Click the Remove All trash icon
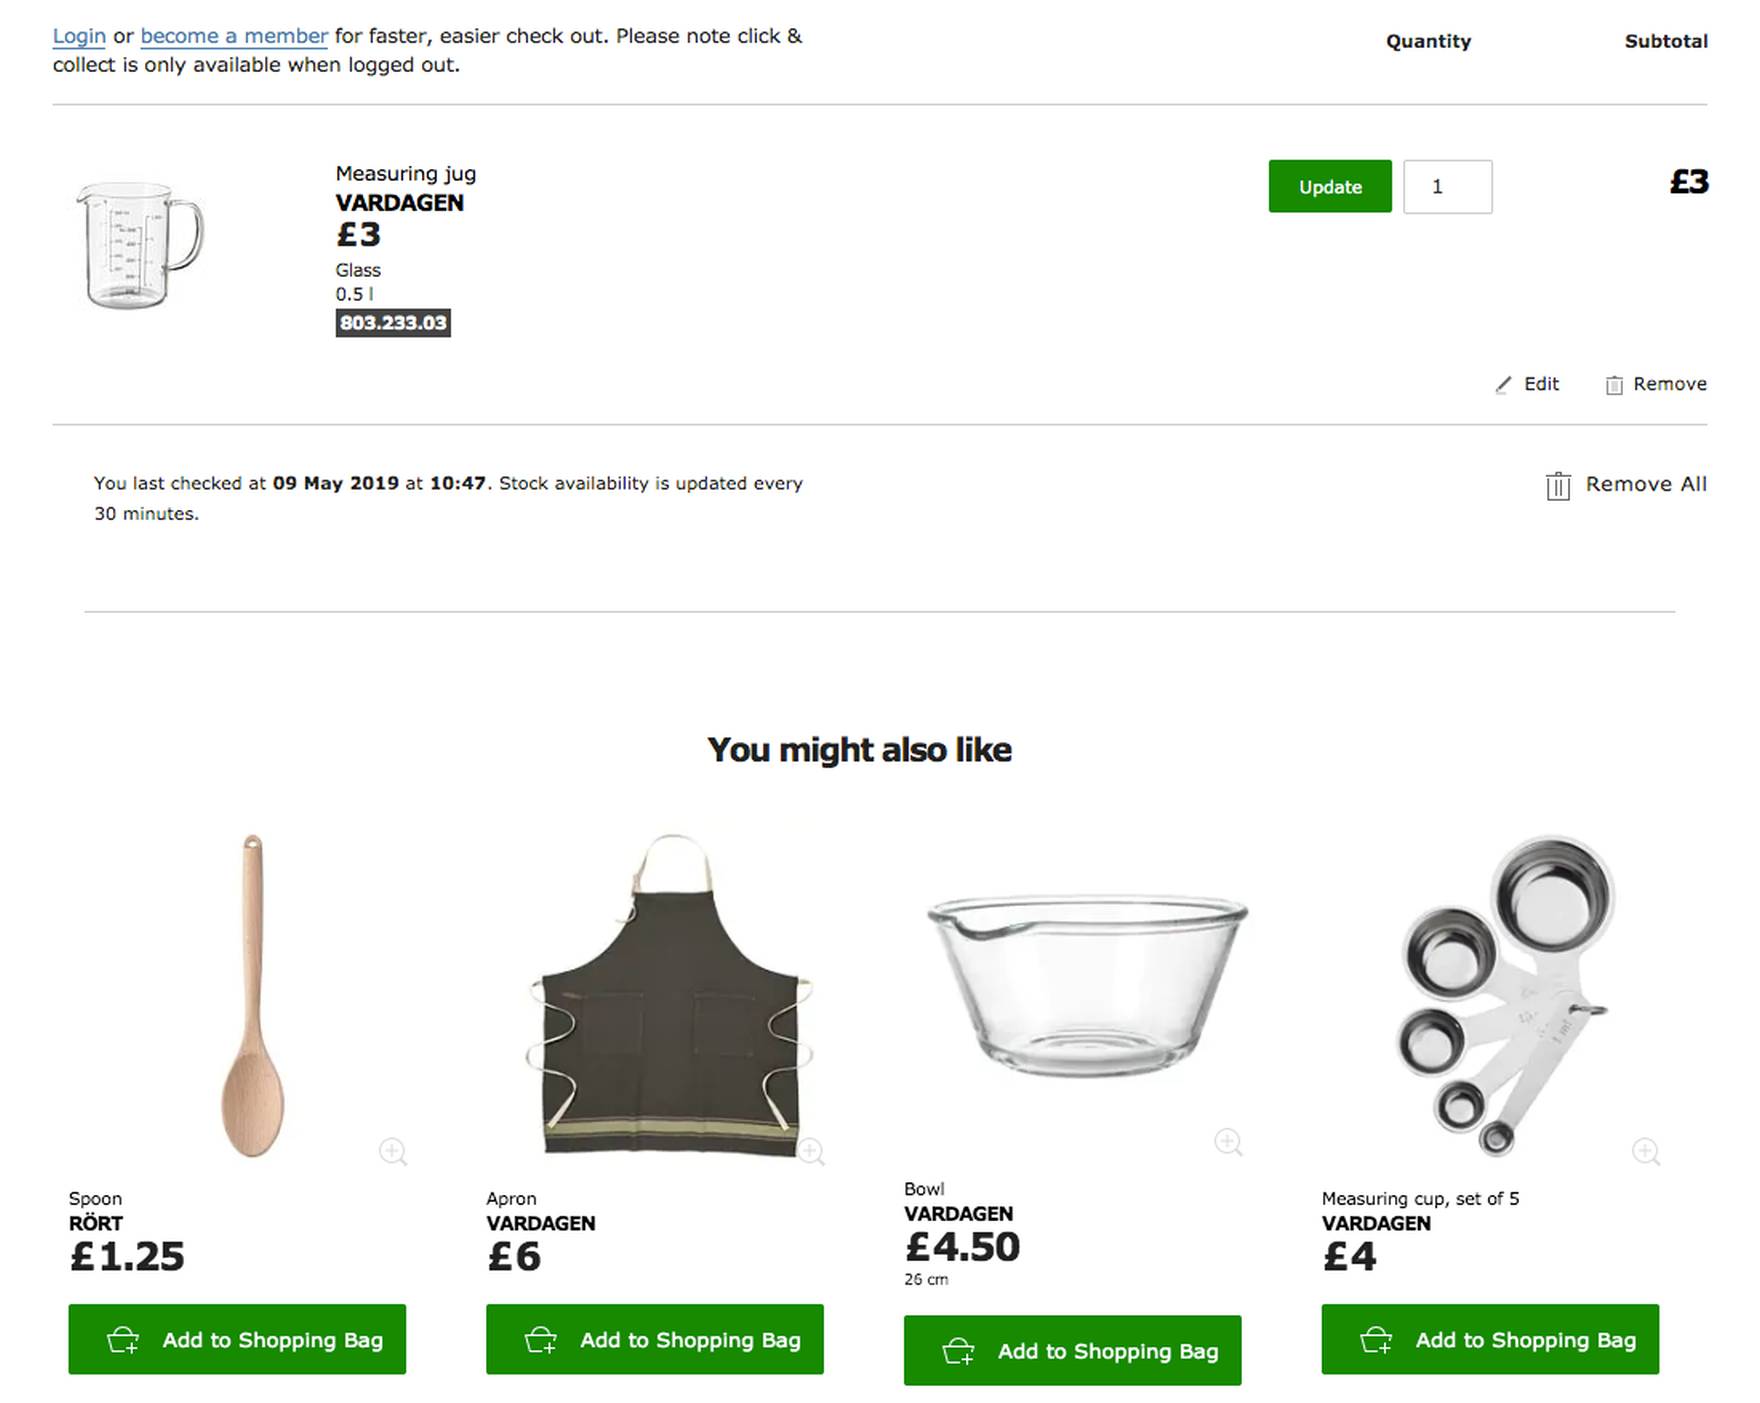Viewport: 1760px width, 1403px height. tap(1557, 486)
